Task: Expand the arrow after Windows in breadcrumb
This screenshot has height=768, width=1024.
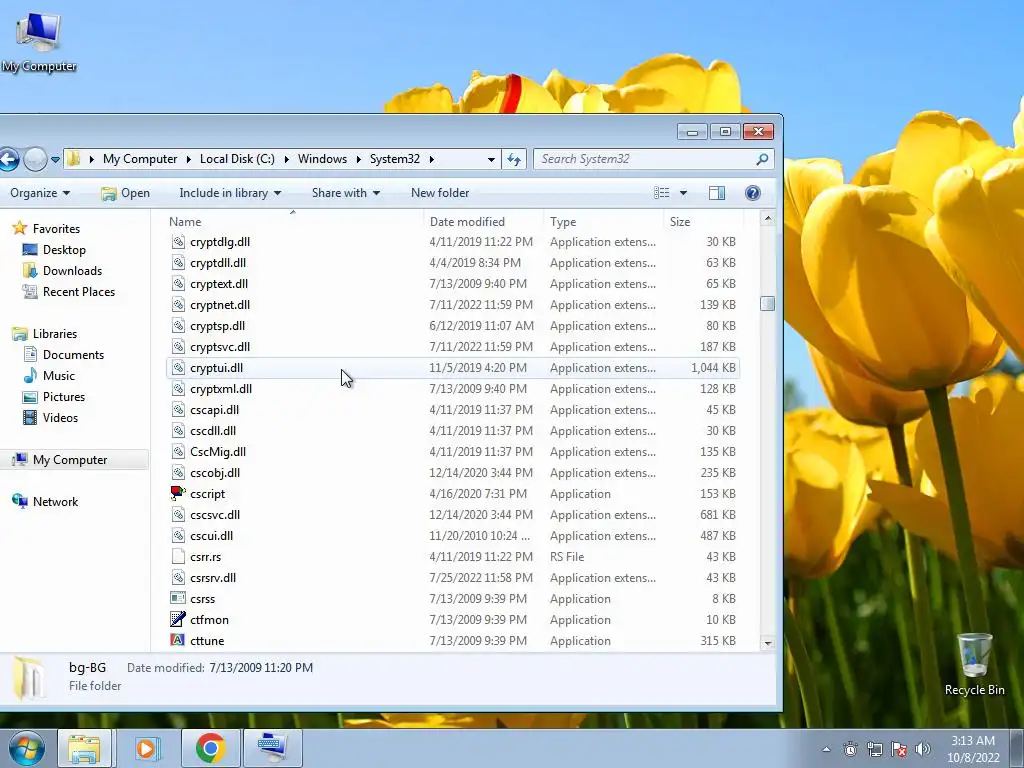Action: click(359, 159)
